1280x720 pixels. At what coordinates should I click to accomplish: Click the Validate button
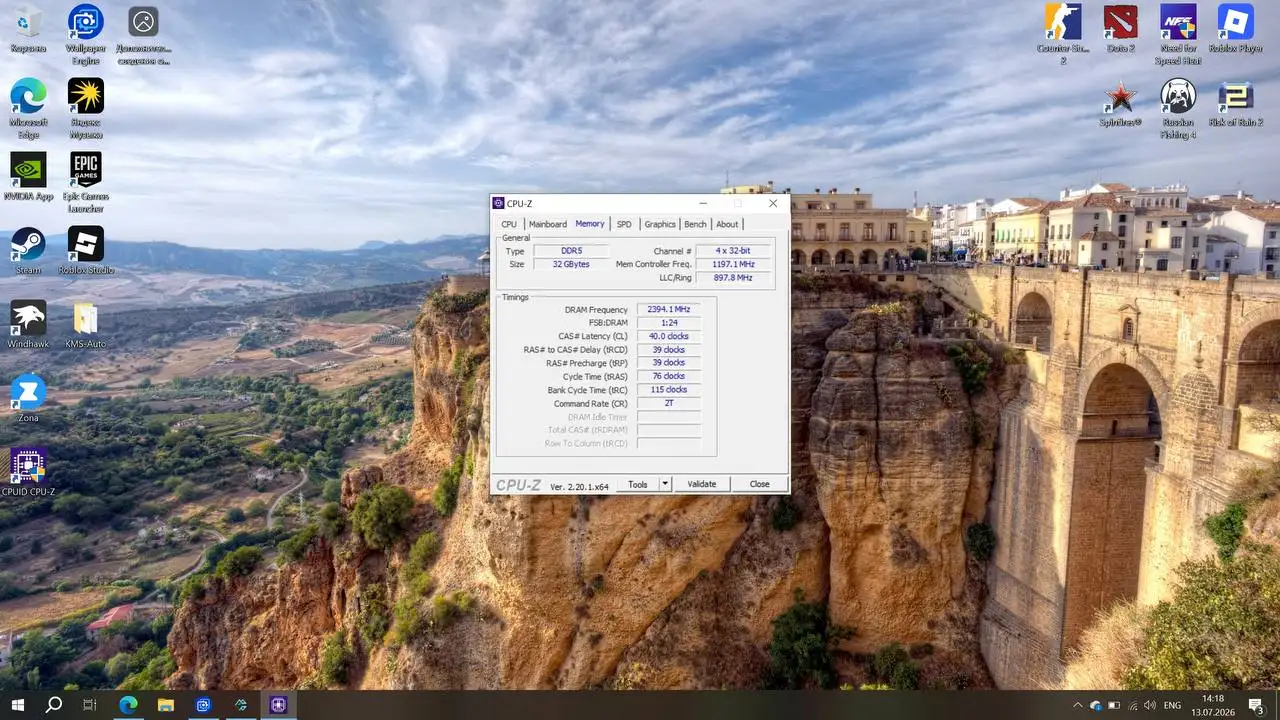tap(701, 484)
